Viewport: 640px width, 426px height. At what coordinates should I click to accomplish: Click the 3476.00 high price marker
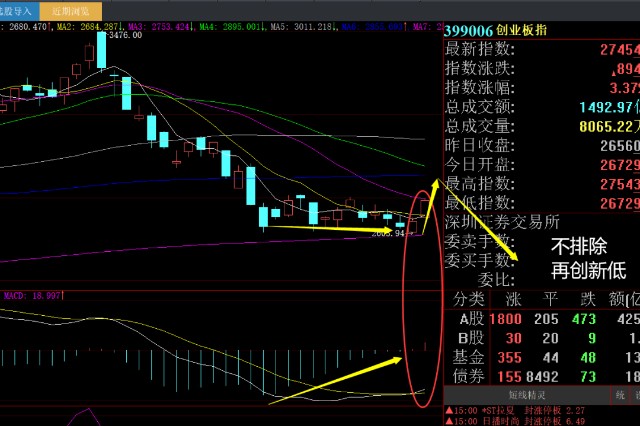[126, 36]
